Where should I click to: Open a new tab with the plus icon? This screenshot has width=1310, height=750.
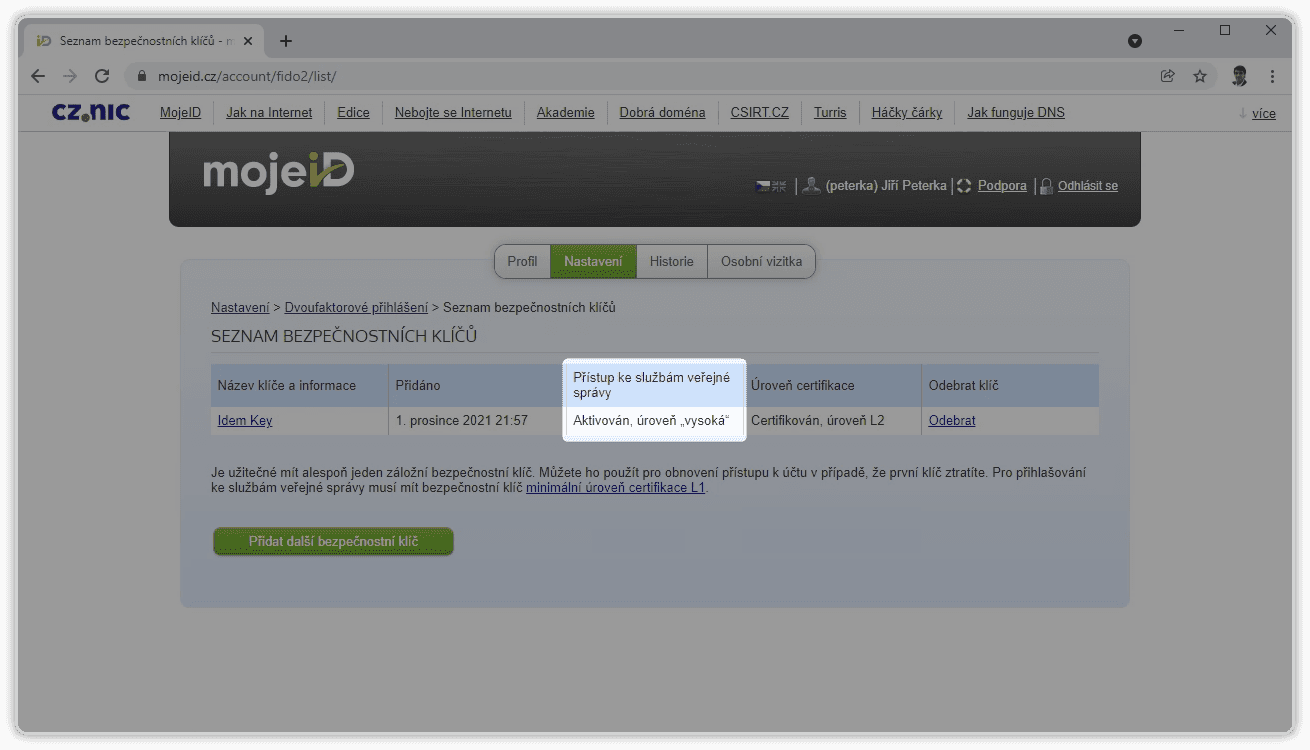pyautogui.click(x=286, y=41)
